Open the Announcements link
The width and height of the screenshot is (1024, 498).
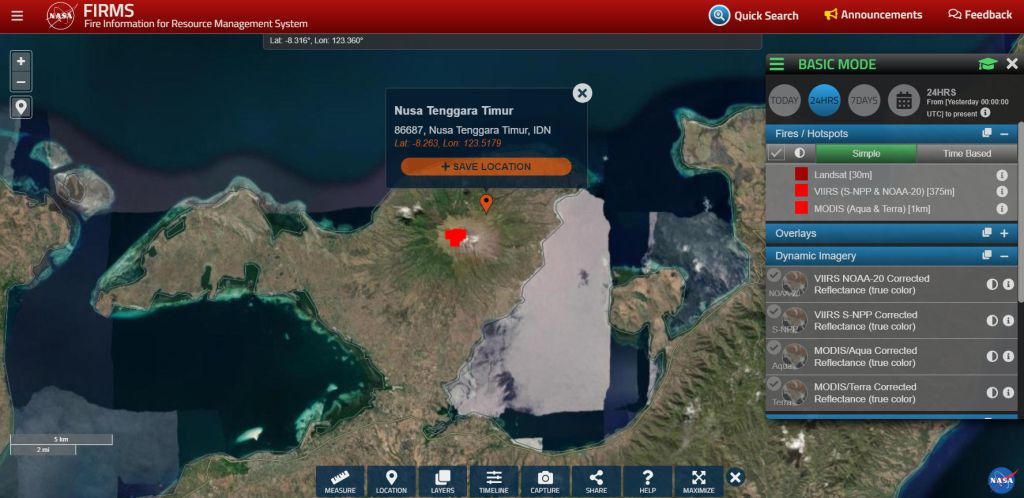click(x=873, y=15)
